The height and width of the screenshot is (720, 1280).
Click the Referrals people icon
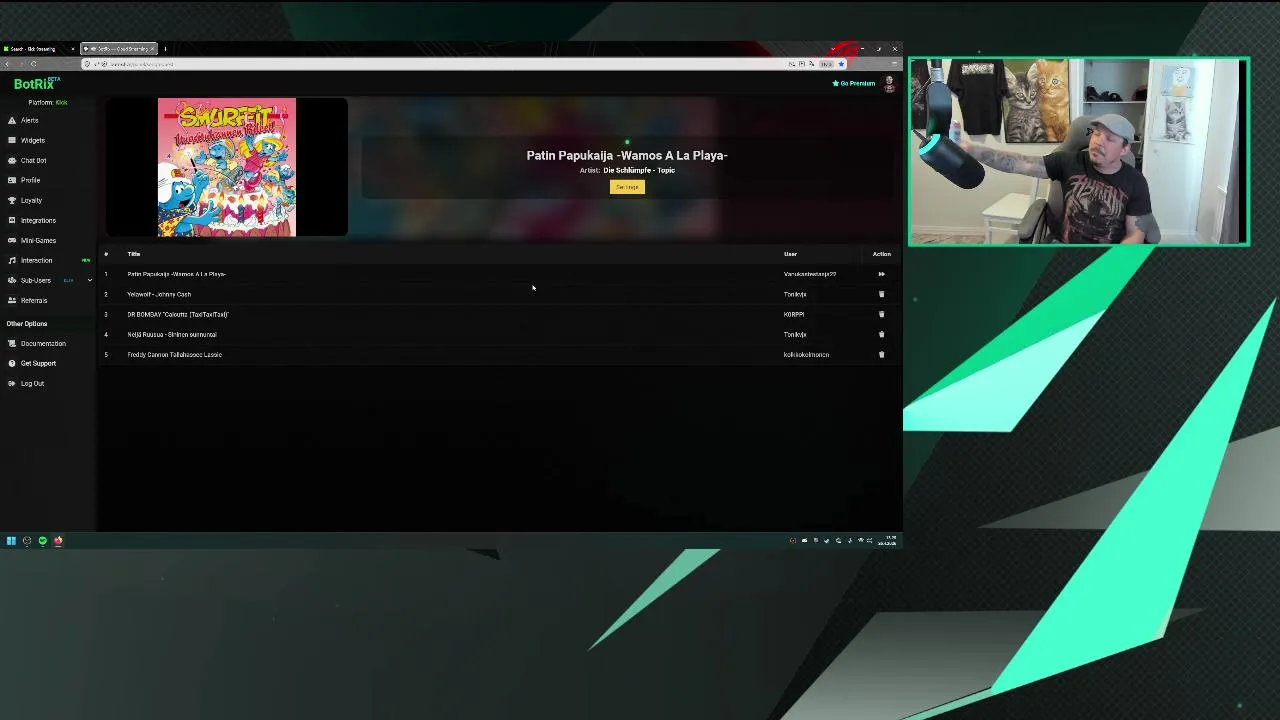point(12,300)
